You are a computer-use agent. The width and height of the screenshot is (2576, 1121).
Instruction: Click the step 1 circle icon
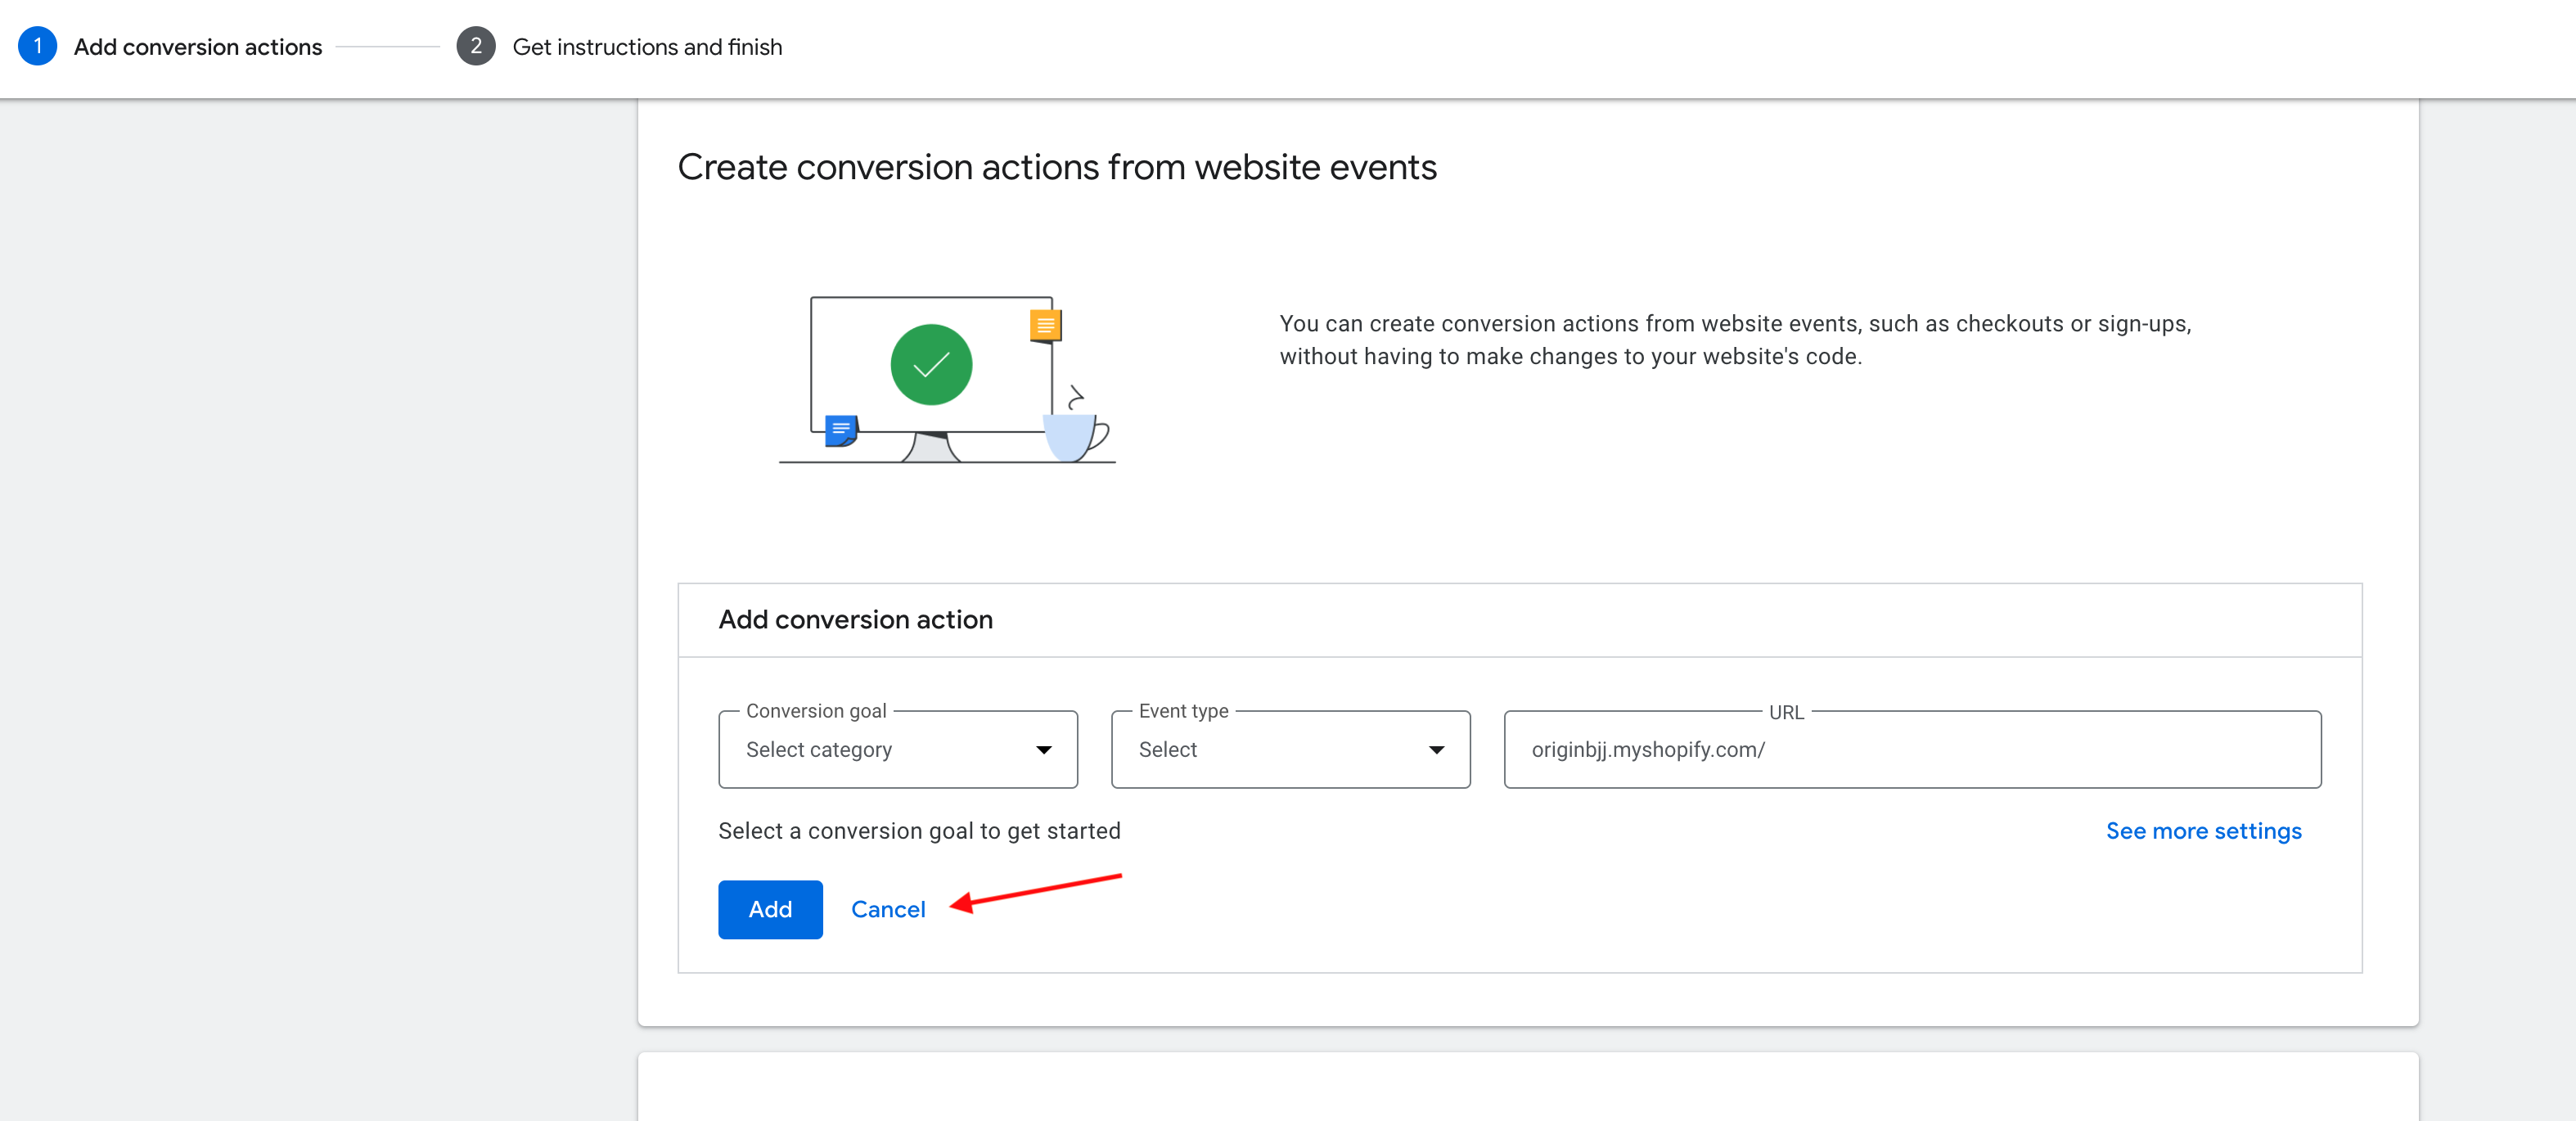pyautogui.click(x=37, y=46)
